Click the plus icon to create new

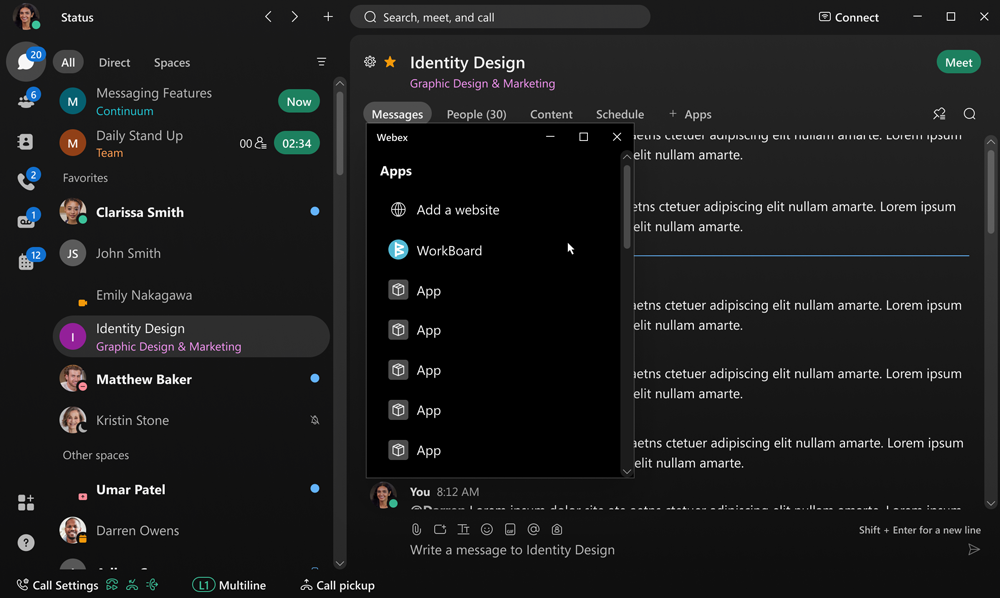pos(328,17)
